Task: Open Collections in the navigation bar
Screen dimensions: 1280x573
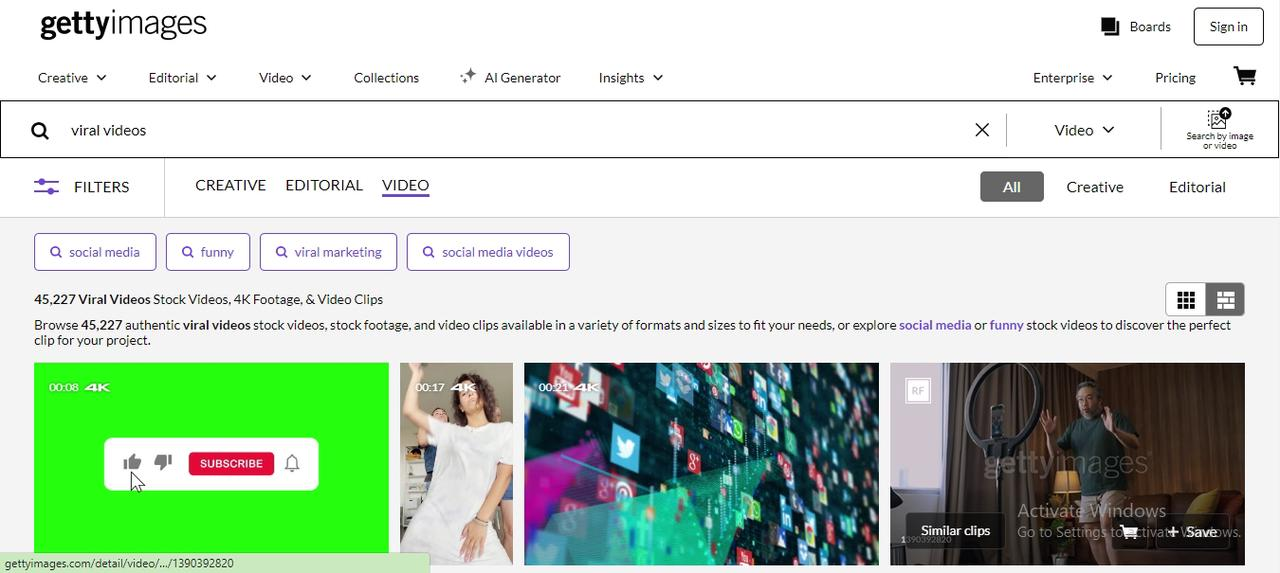Action: pyautogui.click(x=386, y=77)
